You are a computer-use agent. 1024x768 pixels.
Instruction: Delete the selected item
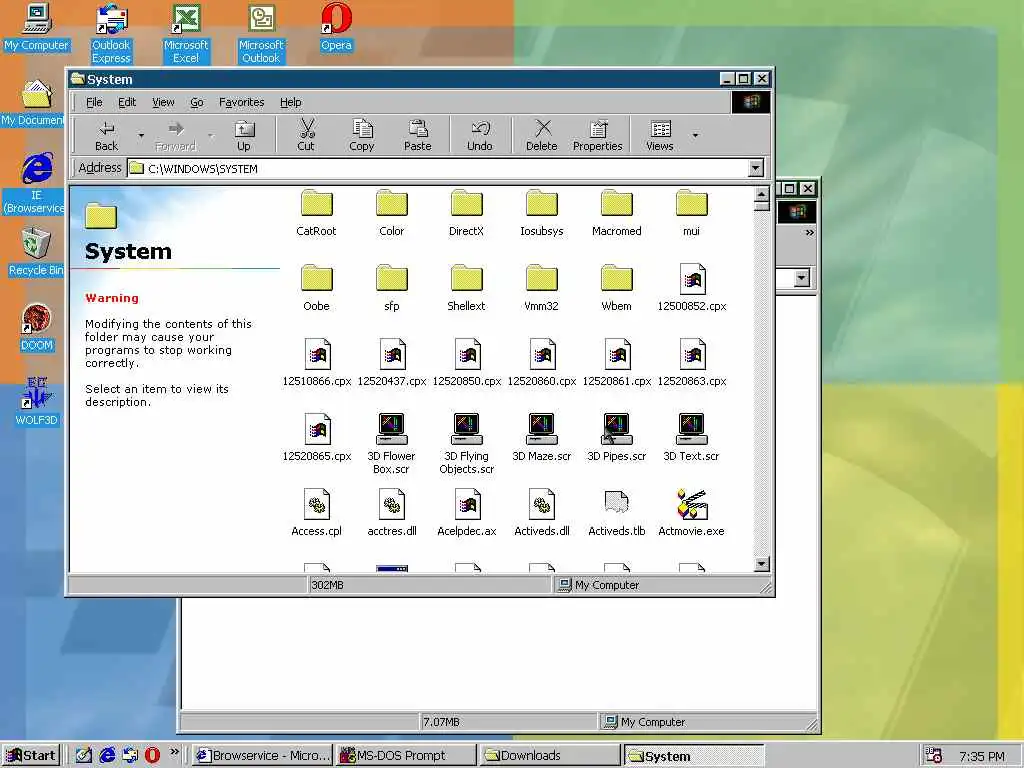[x=541, y=136]
